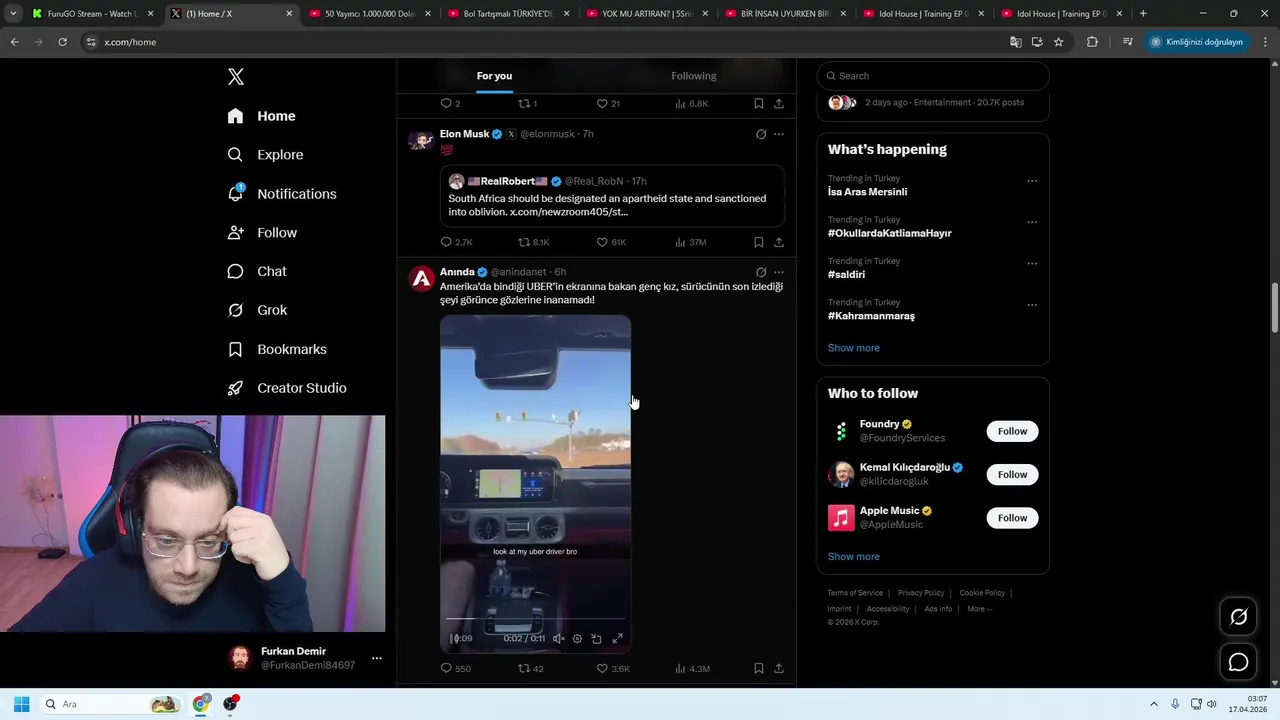Click Kimliğinizi doğrulayın button
The height and width of the screenshot is (720, 1280).
coord(1195,42)
